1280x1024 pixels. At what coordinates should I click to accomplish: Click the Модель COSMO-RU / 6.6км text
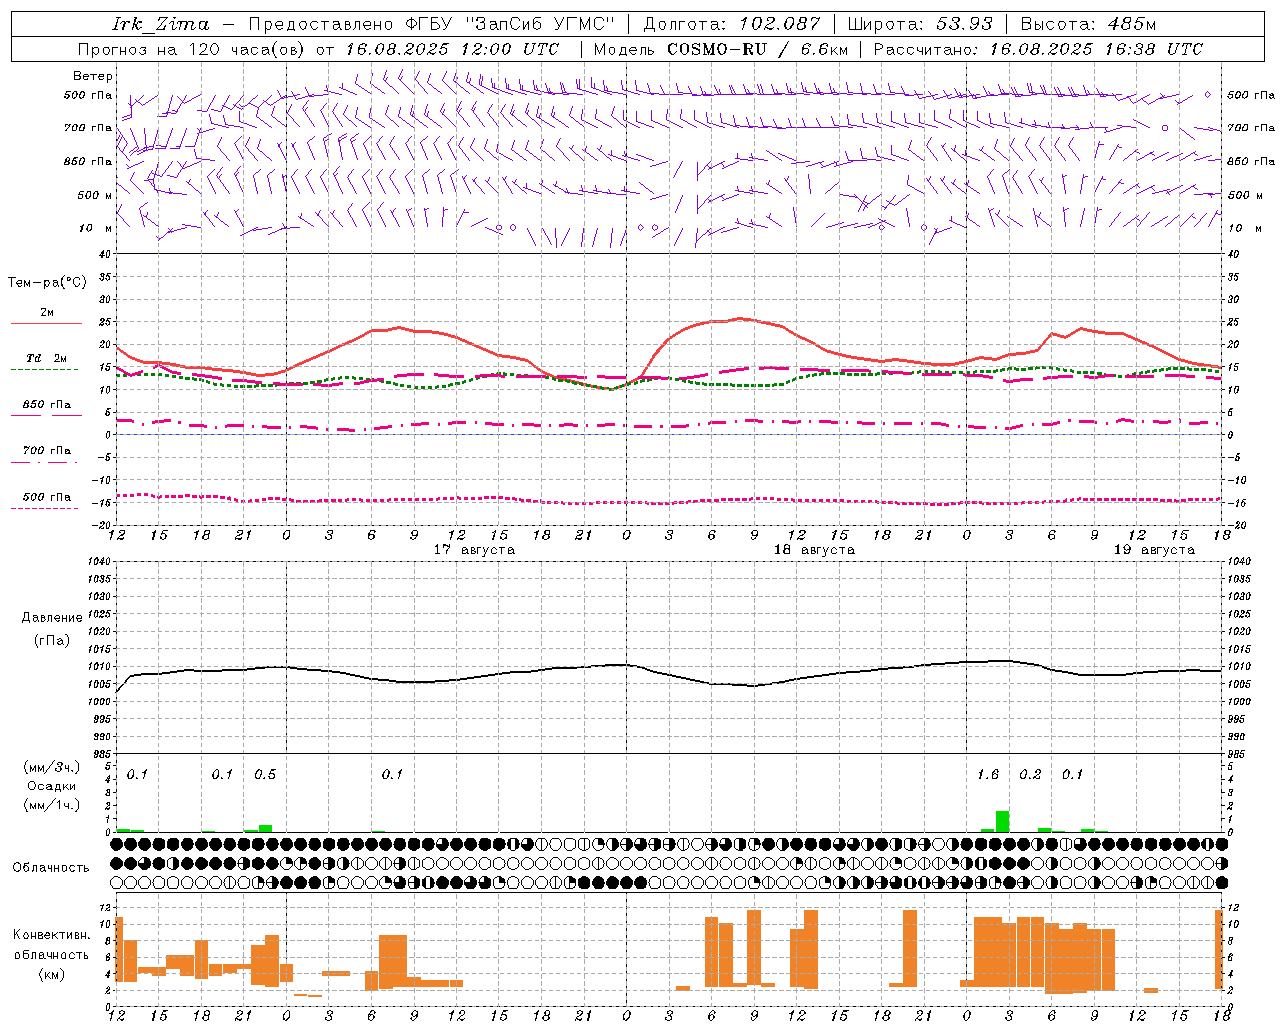(x=721, y=49)
